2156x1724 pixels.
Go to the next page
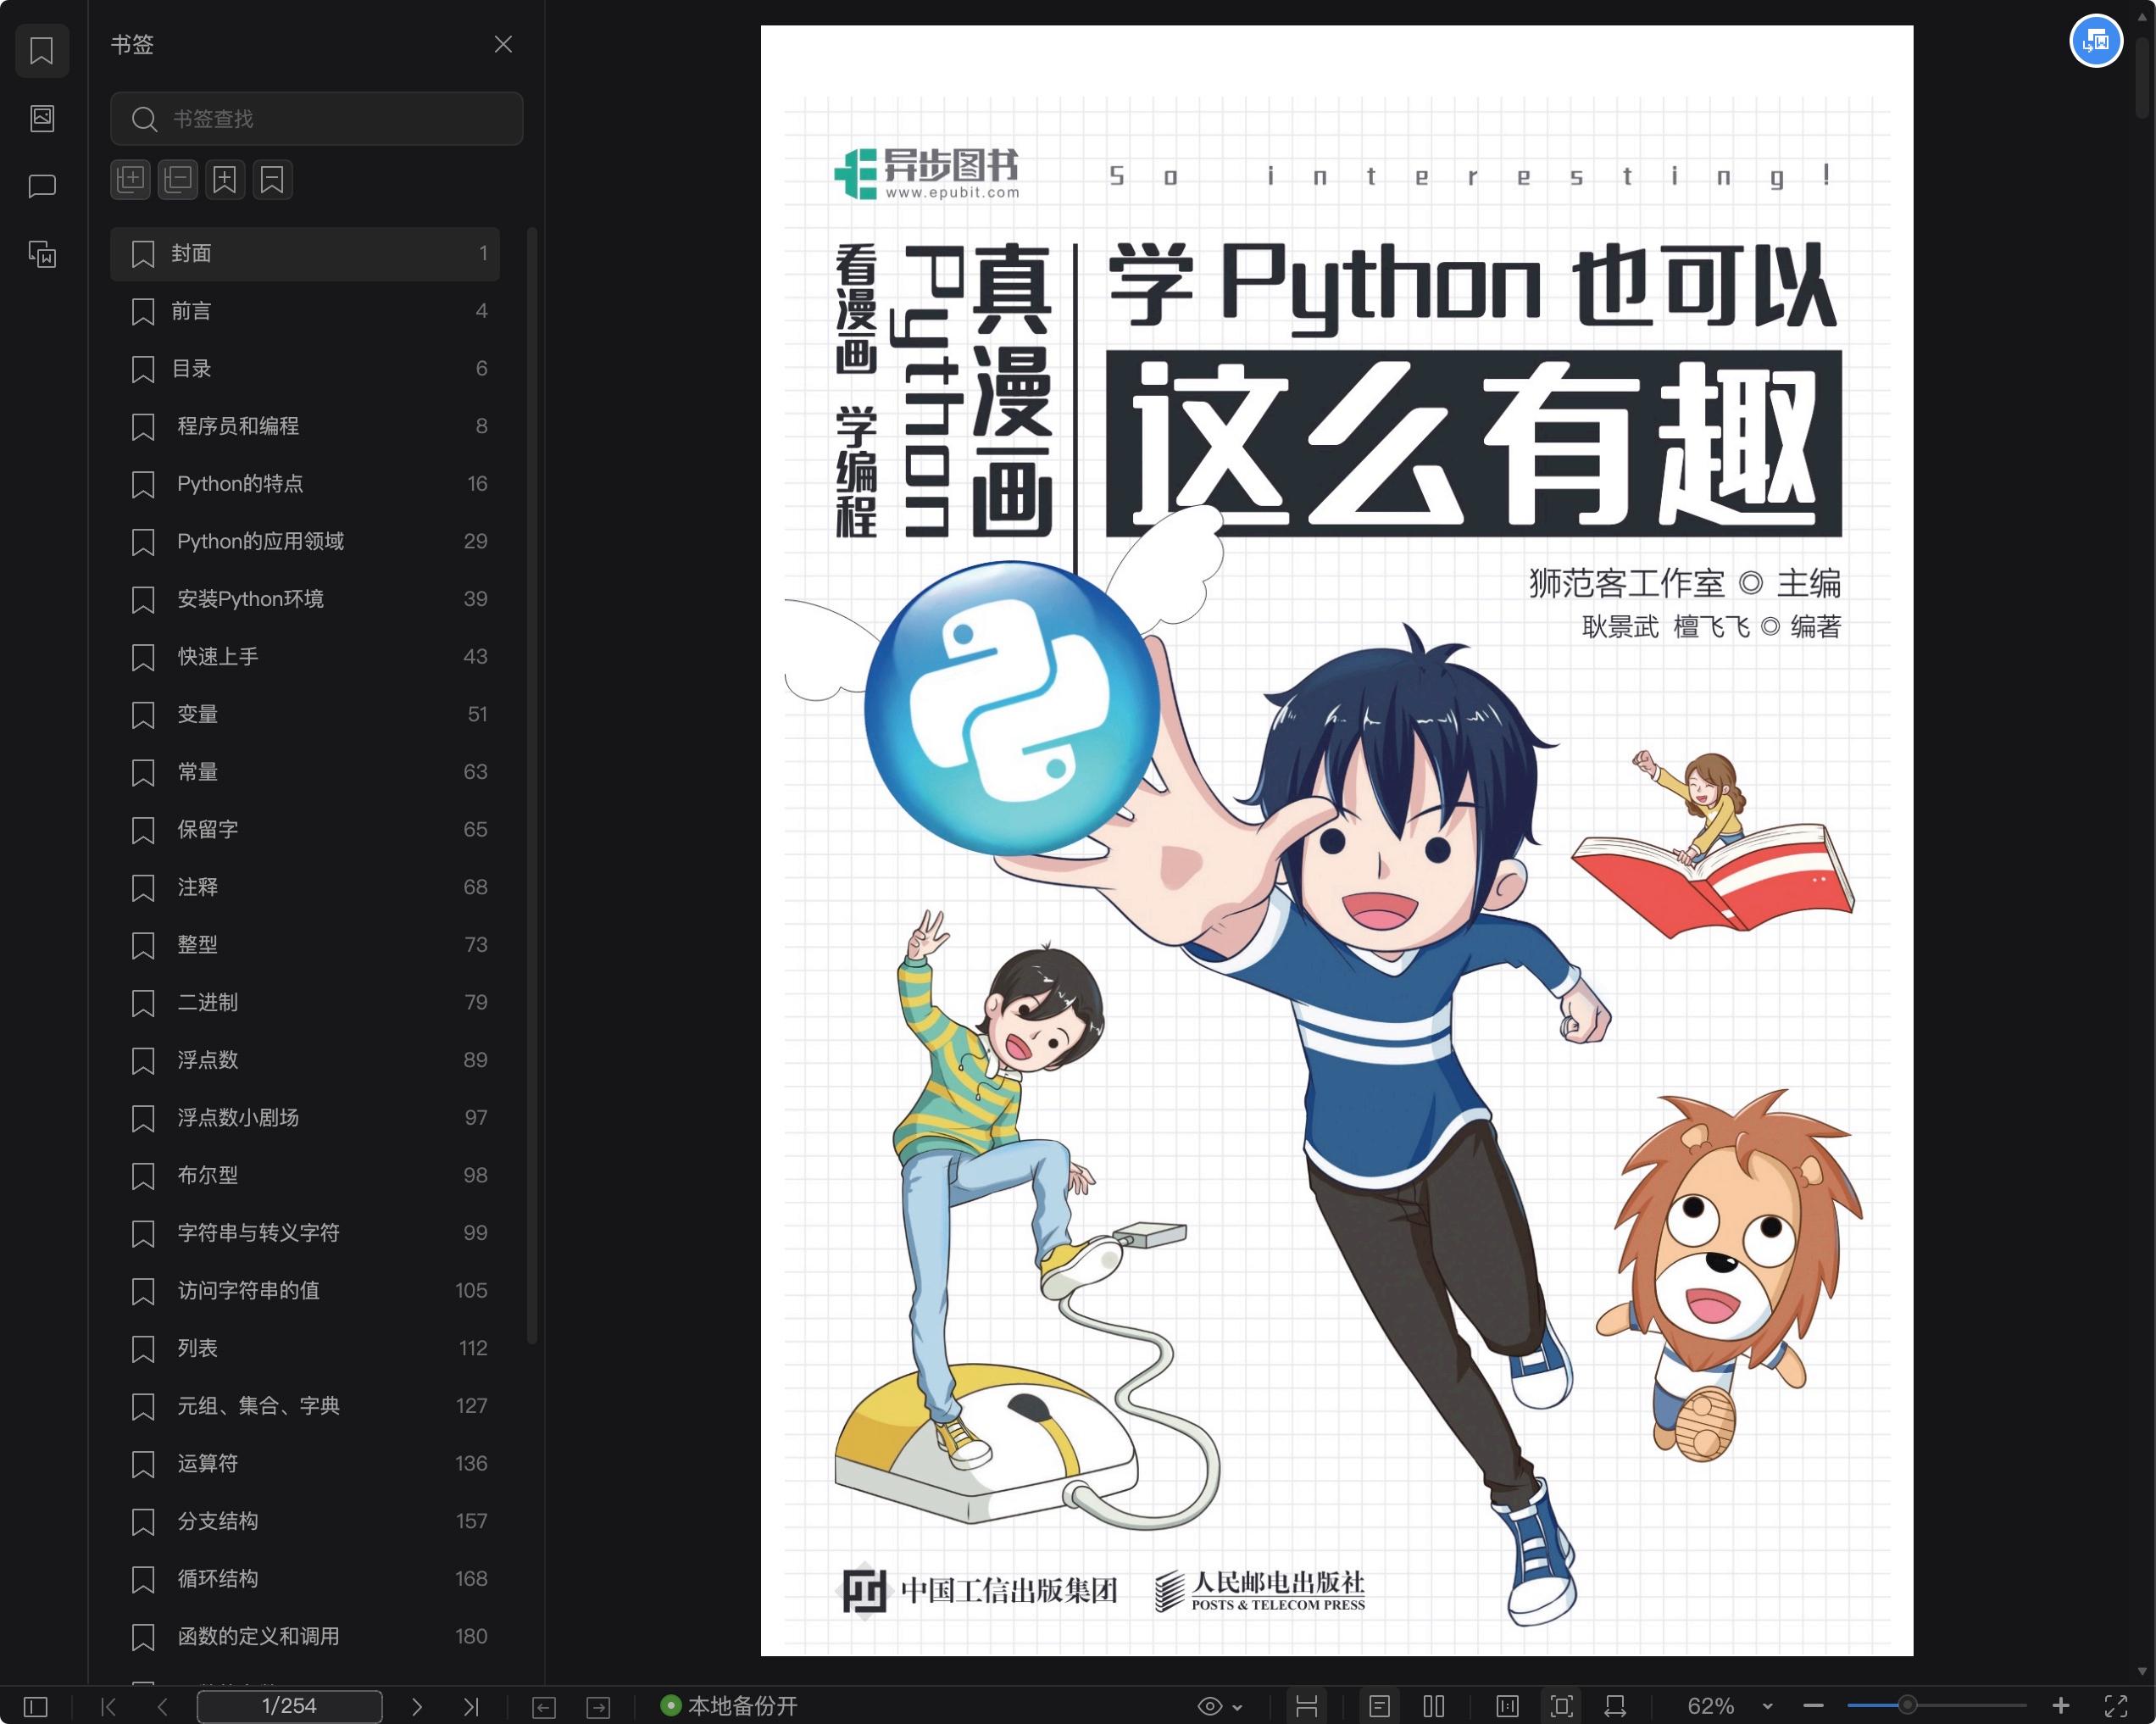point(417,1706)
